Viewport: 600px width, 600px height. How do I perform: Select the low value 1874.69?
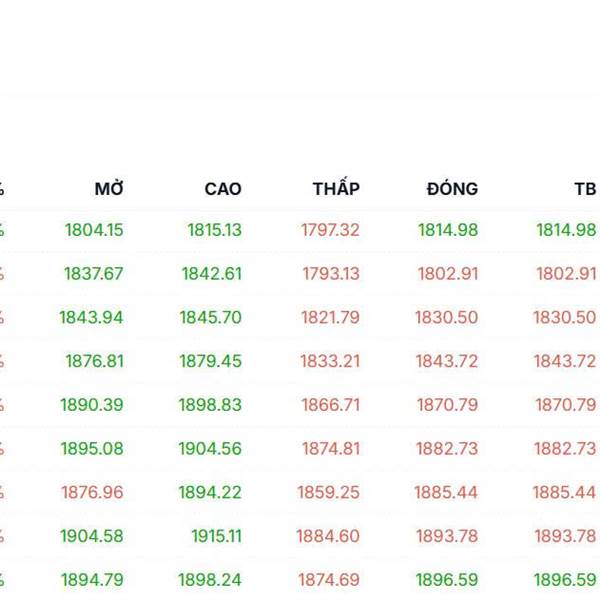[328, 580]
